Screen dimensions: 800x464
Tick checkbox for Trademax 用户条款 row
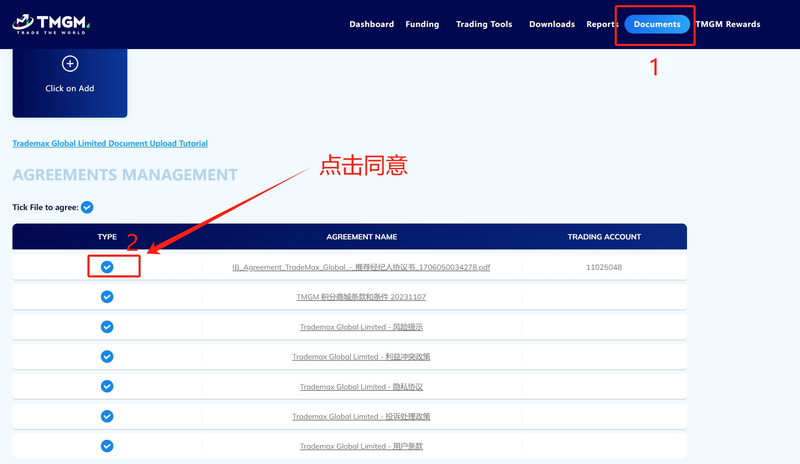(107, 446)
